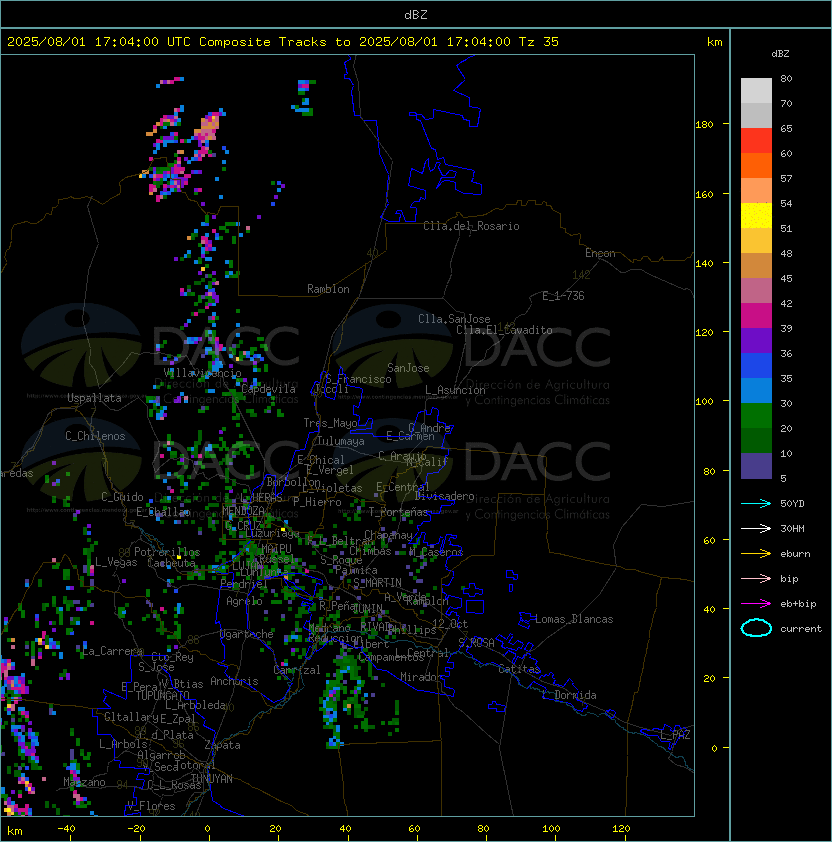Pick the lightest gray 70–80 dBZ band
832x842 pixels.
point(756,91)
